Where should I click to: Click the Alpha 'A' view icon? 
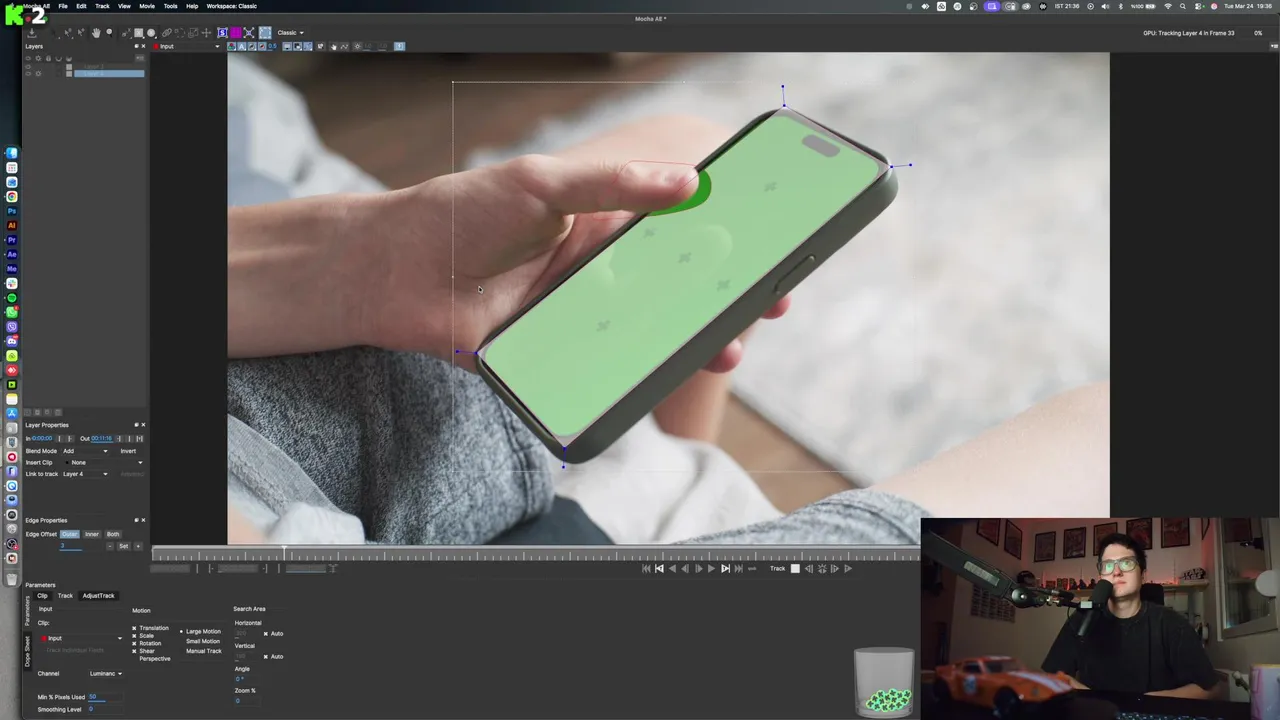(x=242, y=46)
